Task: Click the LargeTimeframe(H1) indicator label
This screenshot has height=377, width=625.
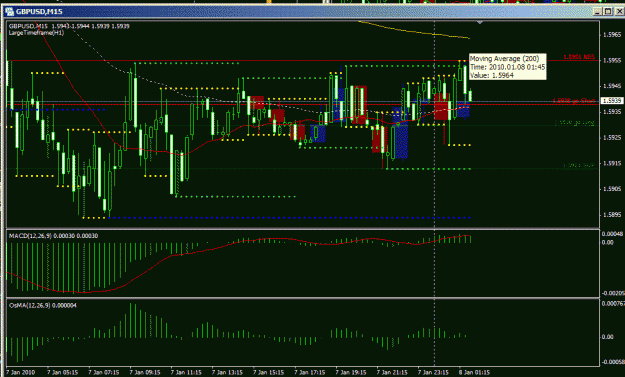Action: pyautogui.click(x=36, y=33)
